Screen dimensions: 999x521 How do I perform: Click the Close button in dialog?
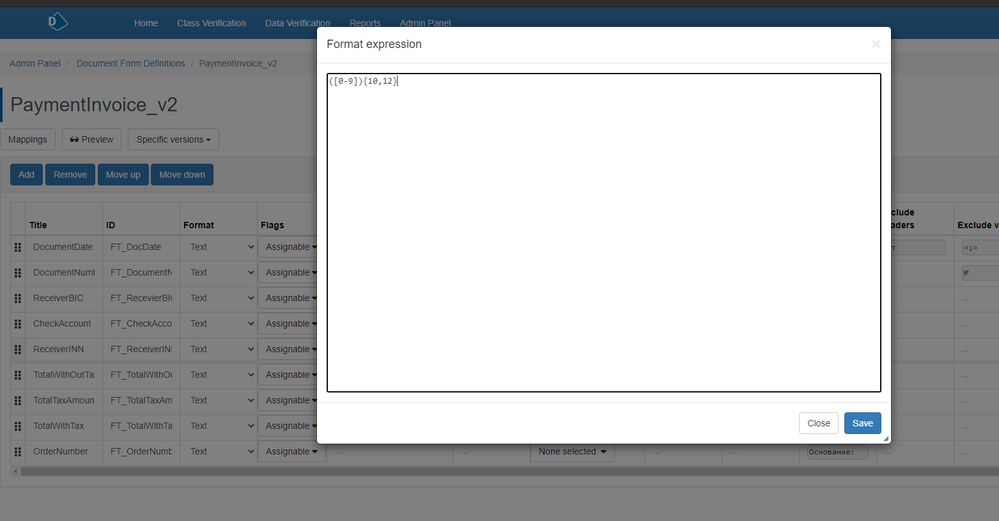coord(819,423)
